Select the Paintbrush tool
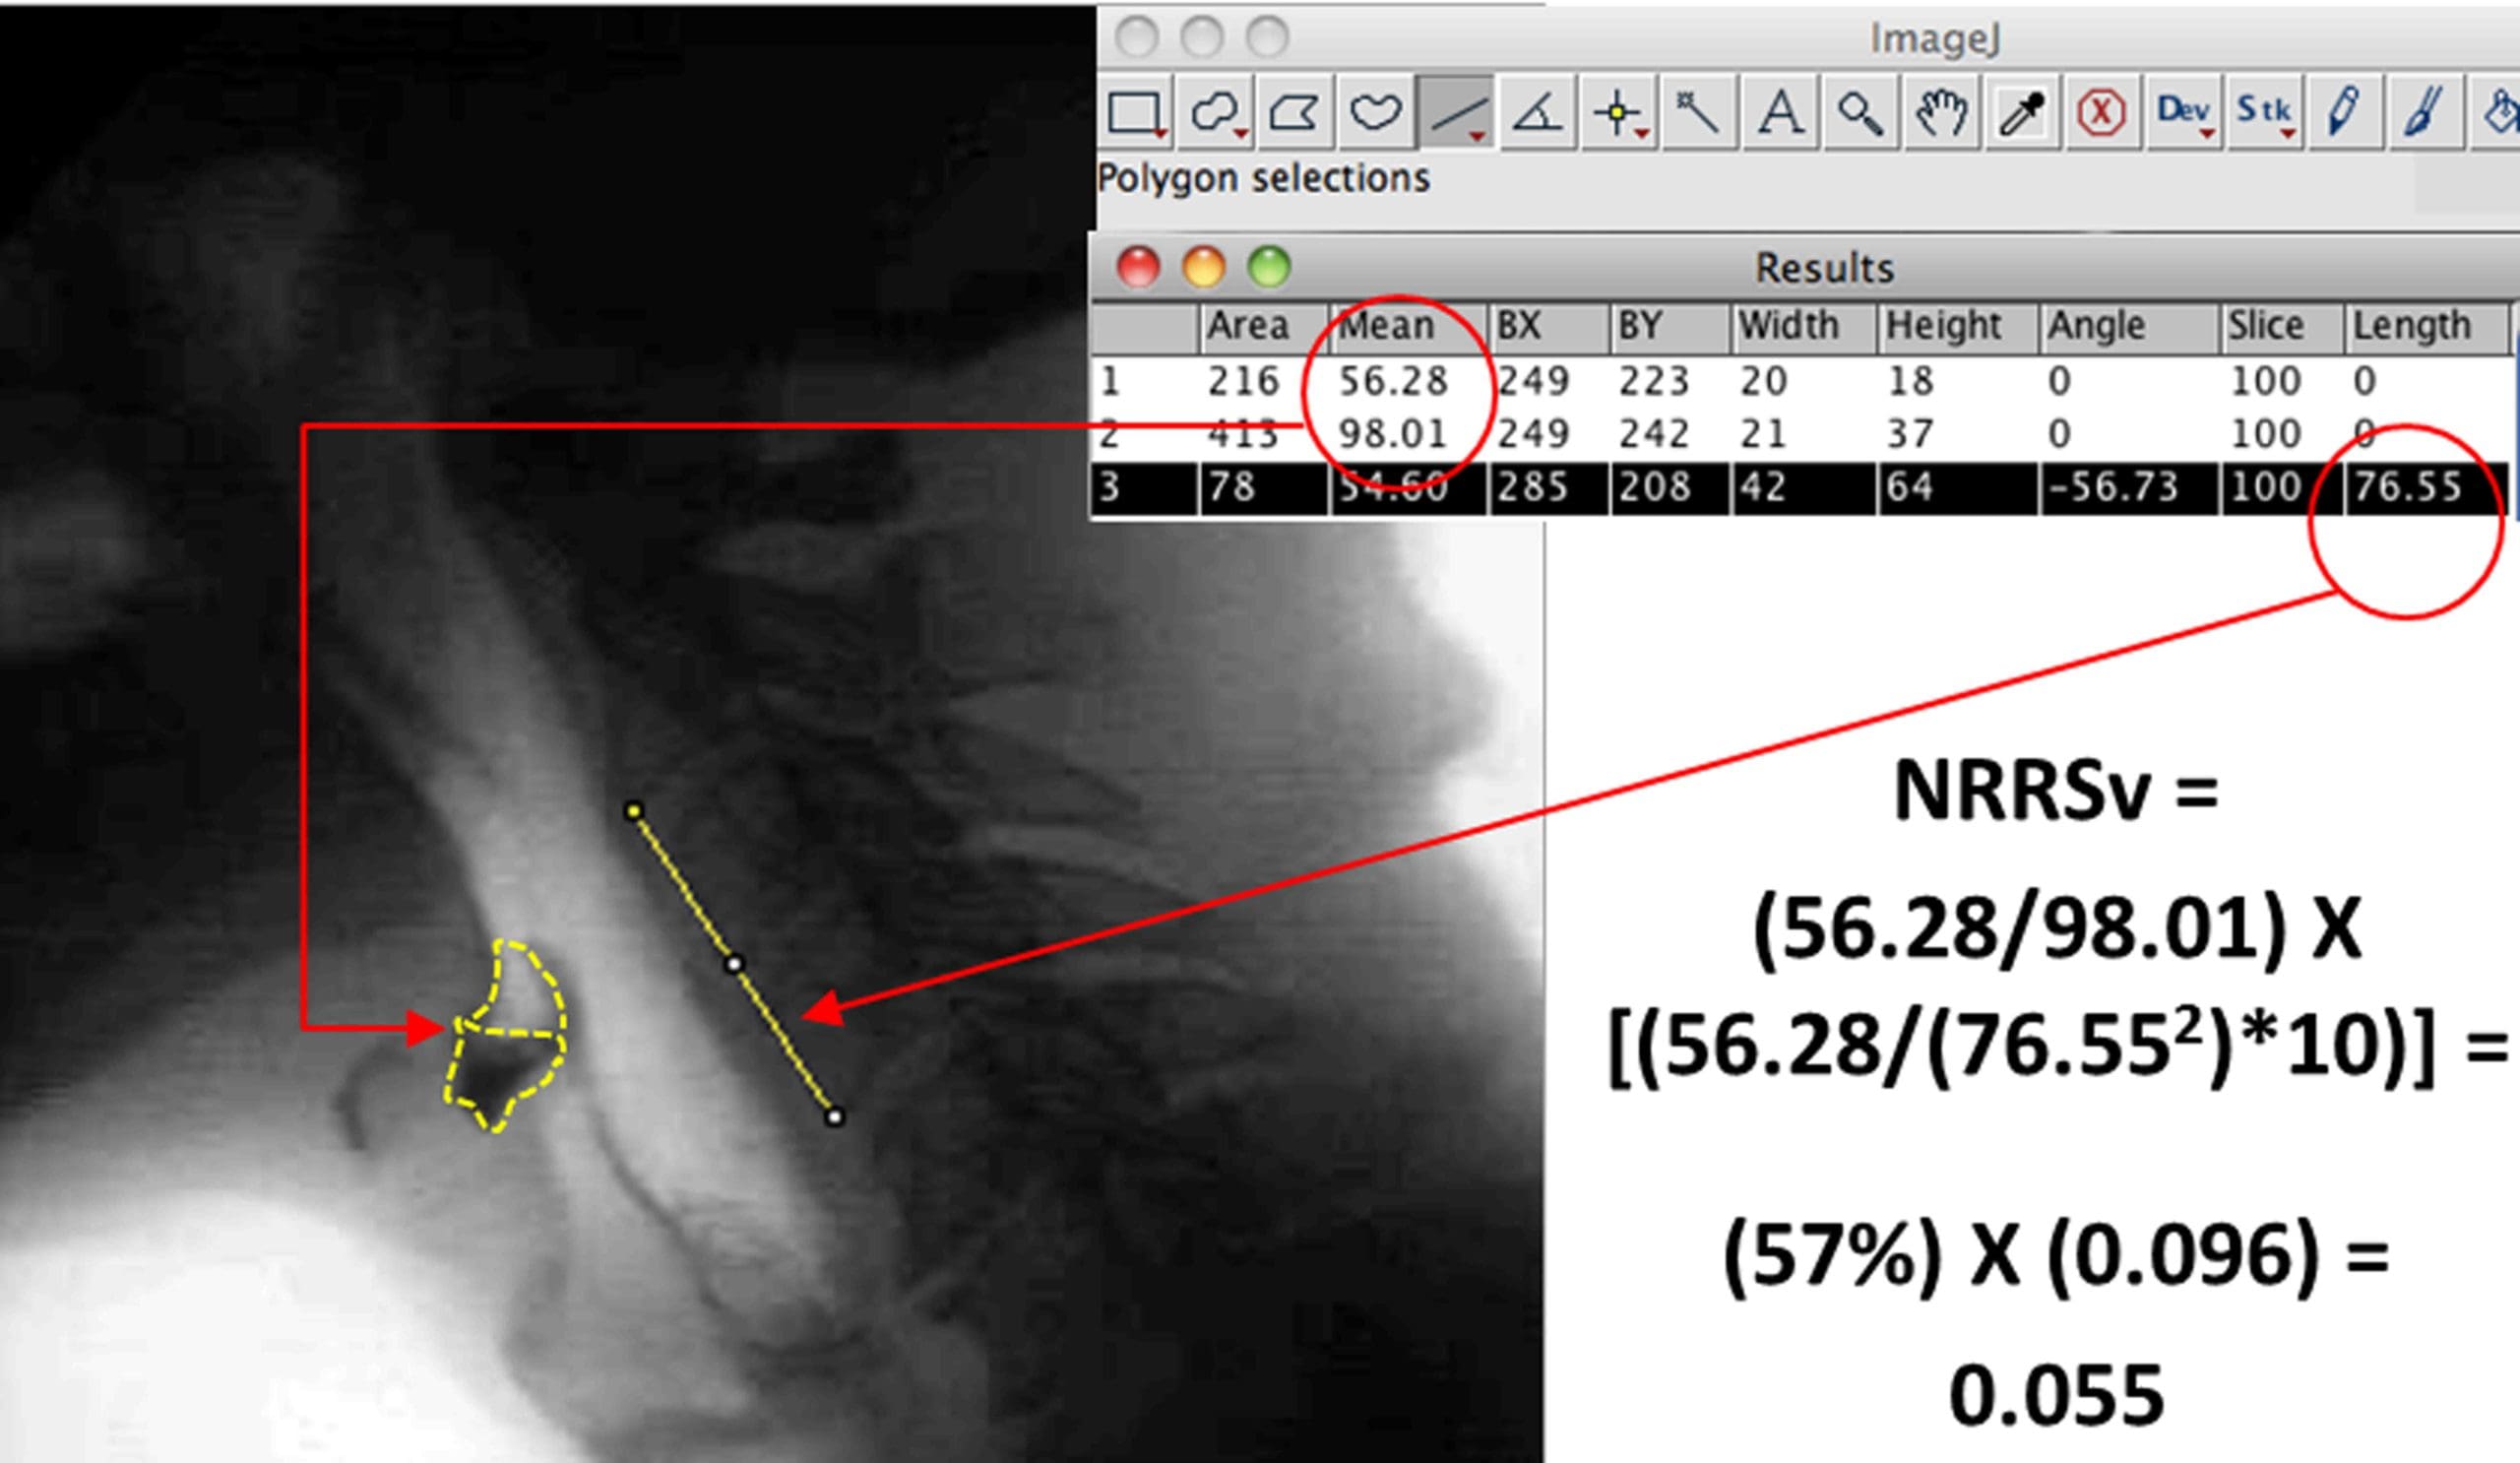The image size is (2520, 1463). pos(2424,112)
